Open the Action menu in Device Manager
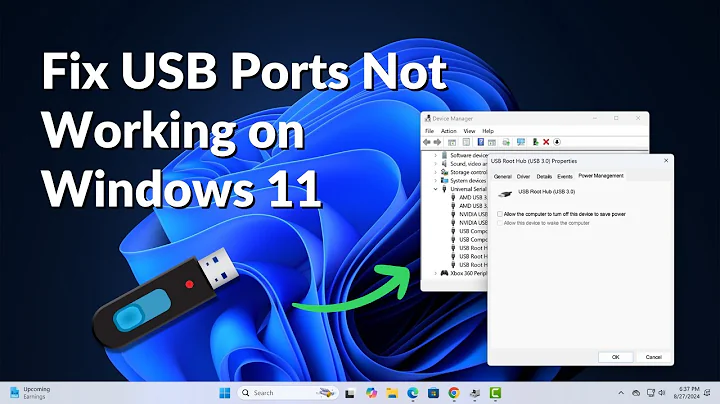This screenshot has height=404, width=720. point(449,131)
